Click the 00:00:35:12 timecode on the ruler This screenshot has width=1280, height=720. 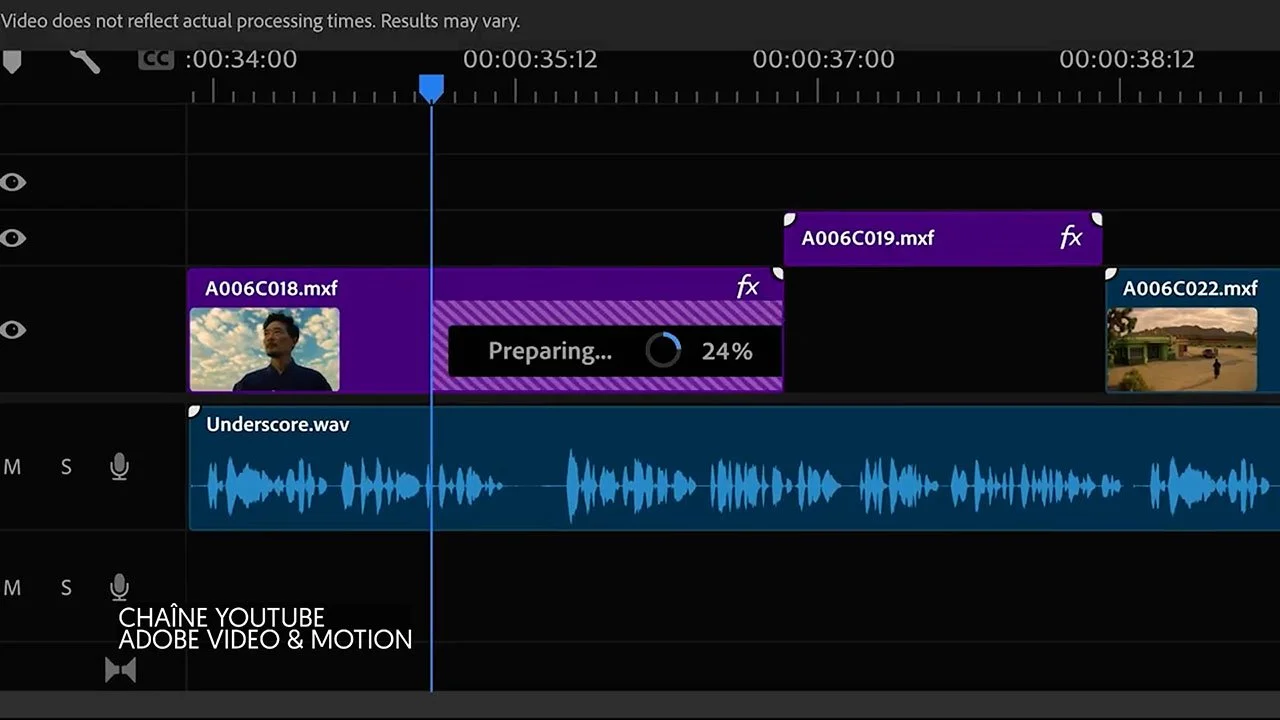tap(530, 60)
